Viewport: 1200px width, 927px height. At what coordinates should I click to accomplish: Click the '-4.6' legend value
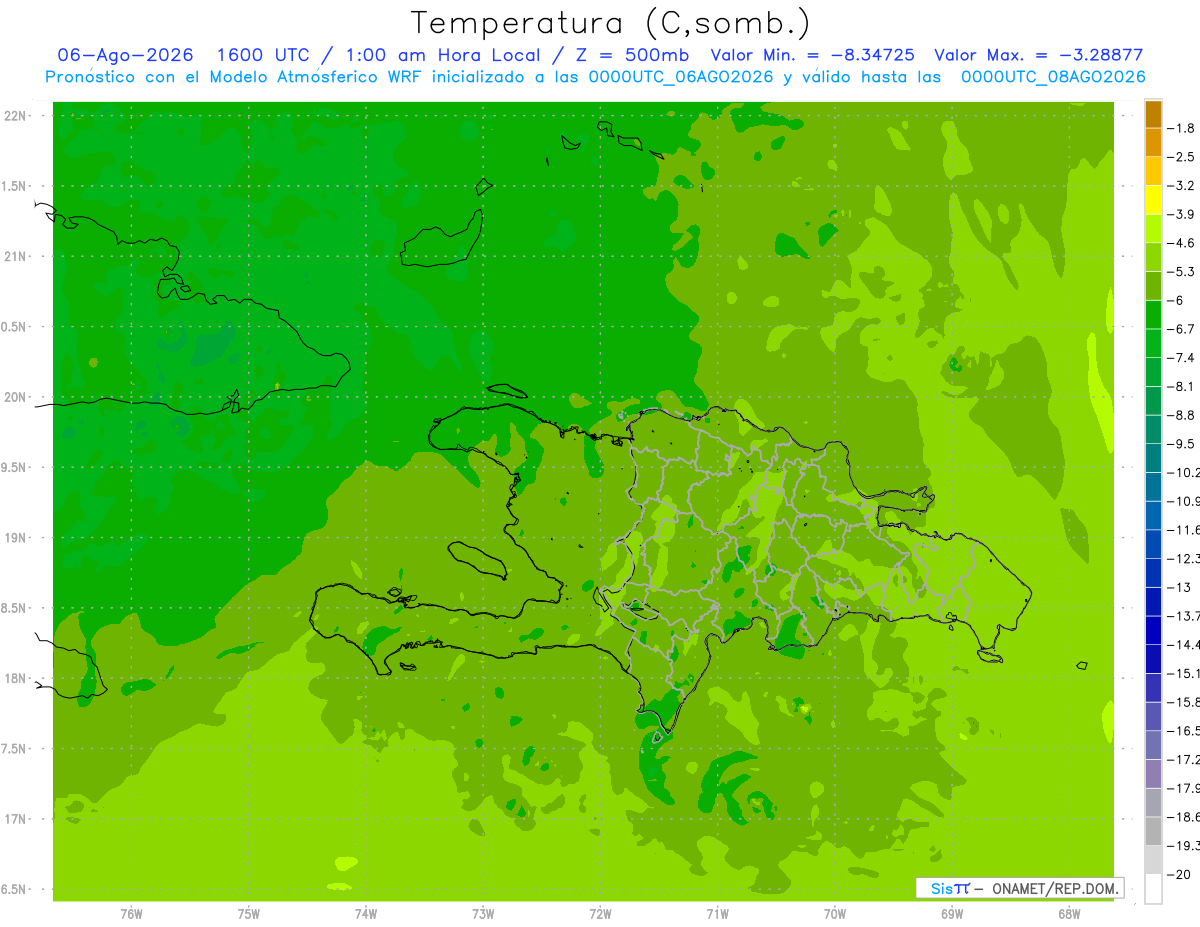click(x=1181, y=243)
